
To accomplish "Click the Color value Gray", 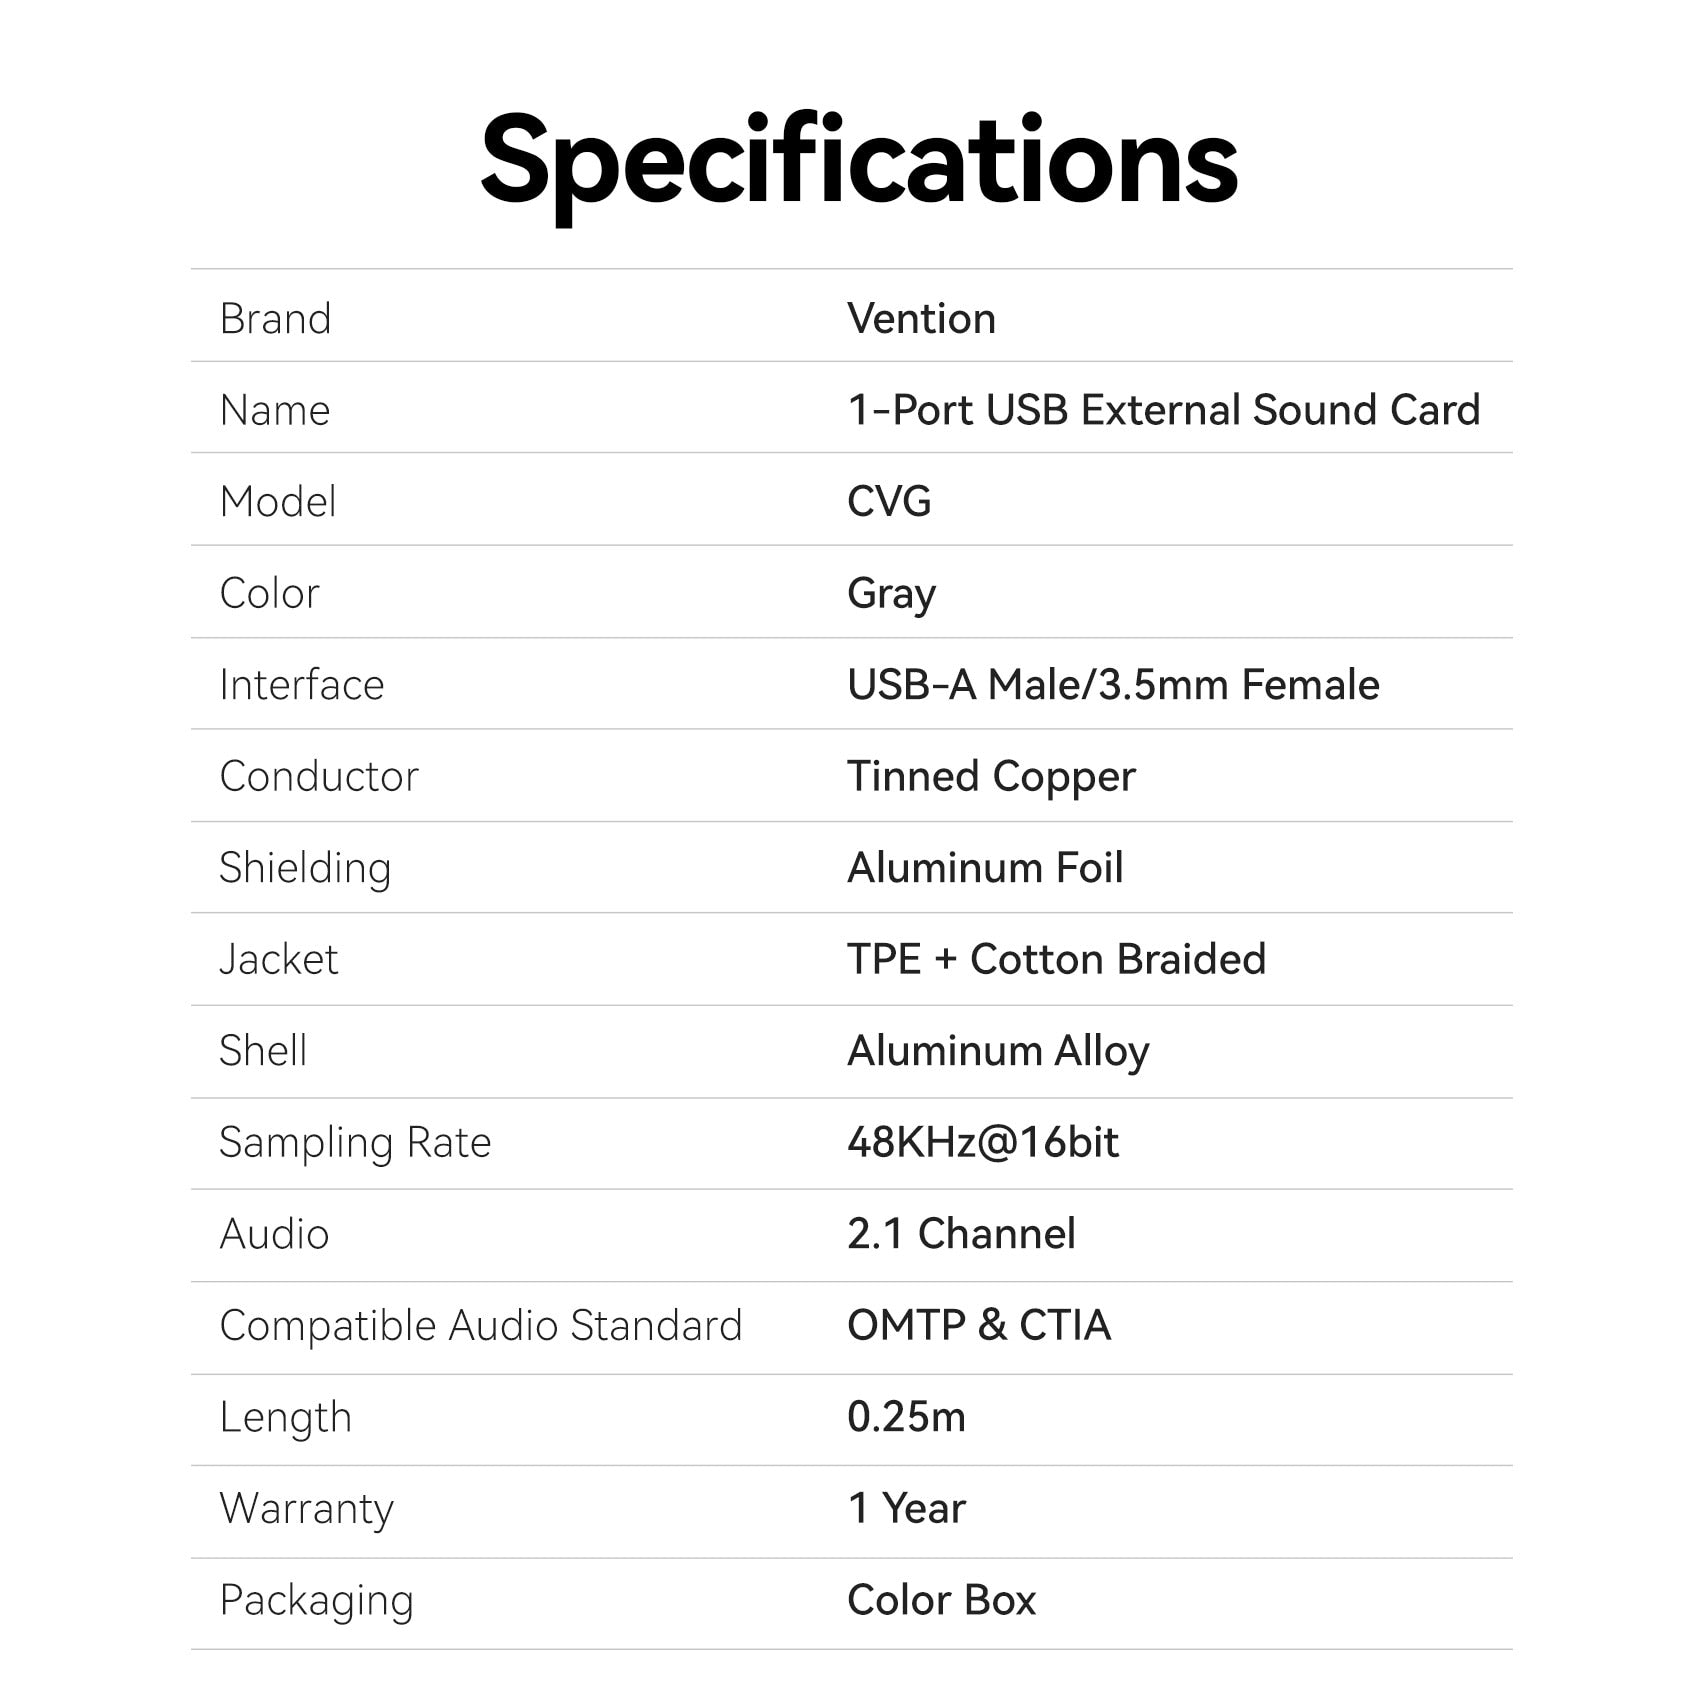I will click(x=891, y=594).
